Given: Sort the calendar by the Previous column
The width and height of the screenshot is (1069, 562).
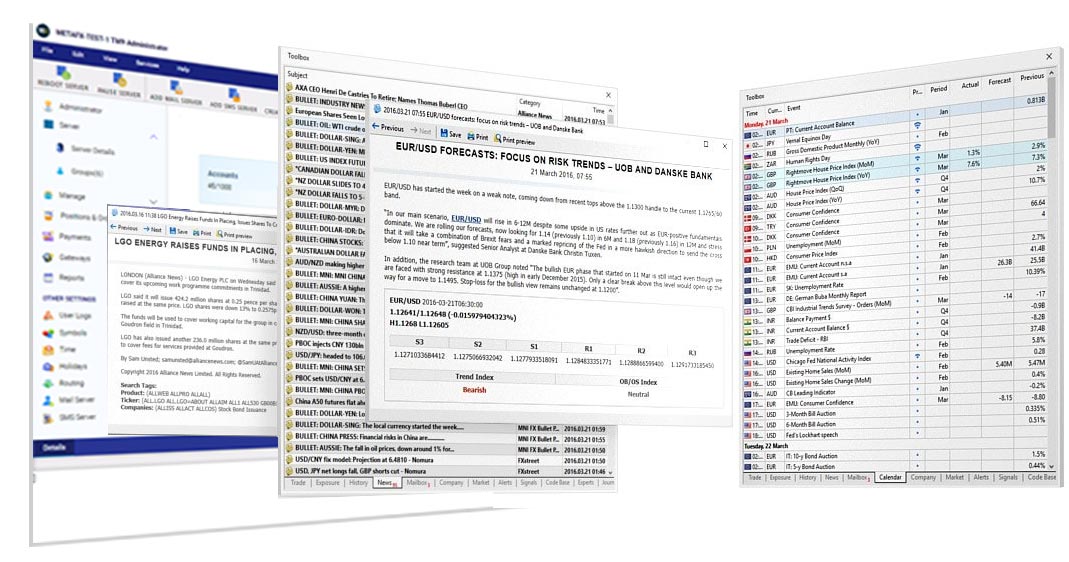Looking at the screenshot, I should tap(1032, 77).
